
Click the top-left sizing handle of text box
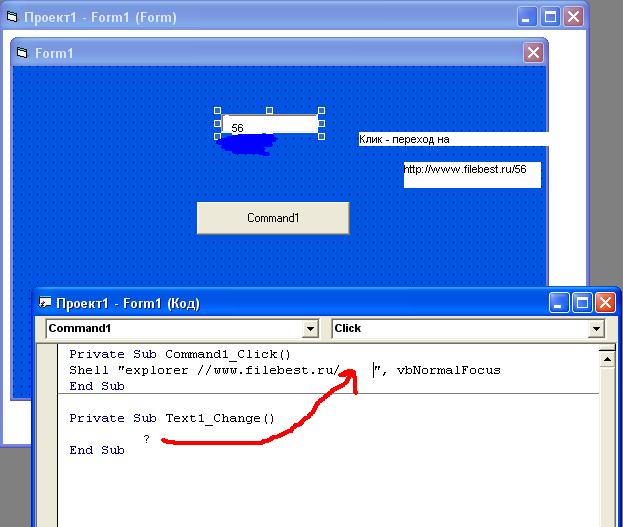click(218, 112)
